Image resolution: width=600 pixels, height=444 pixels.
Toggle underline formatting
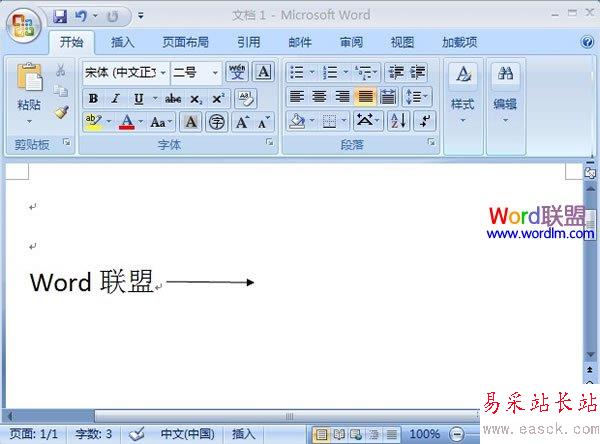click(139, 99)
